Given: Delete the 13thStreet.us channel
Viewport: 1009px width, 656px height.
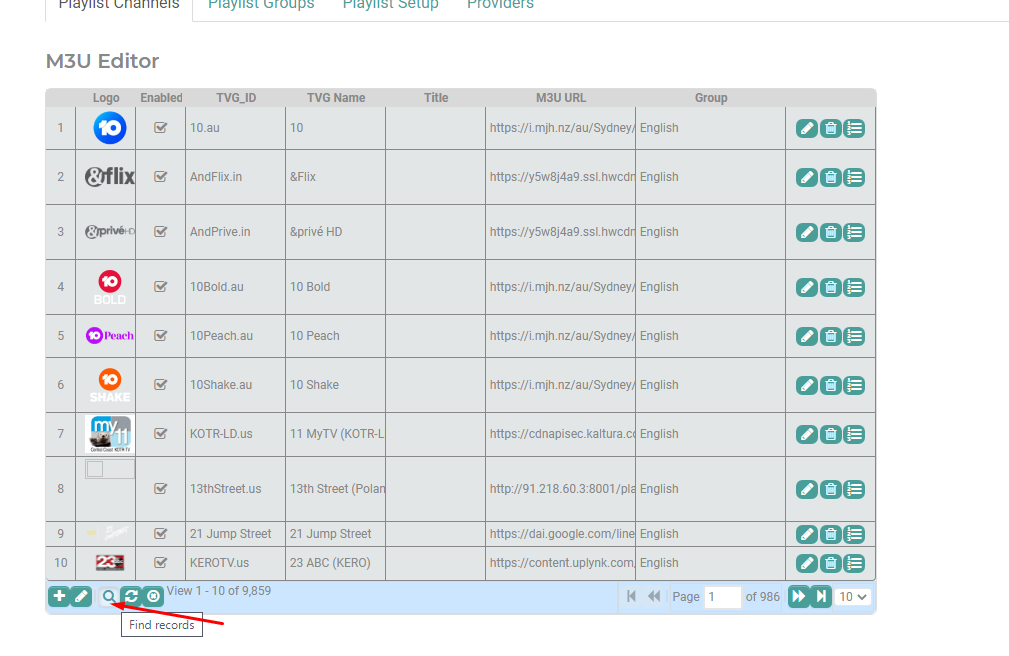Looking at the screenshot, I should tap(831, 489).
